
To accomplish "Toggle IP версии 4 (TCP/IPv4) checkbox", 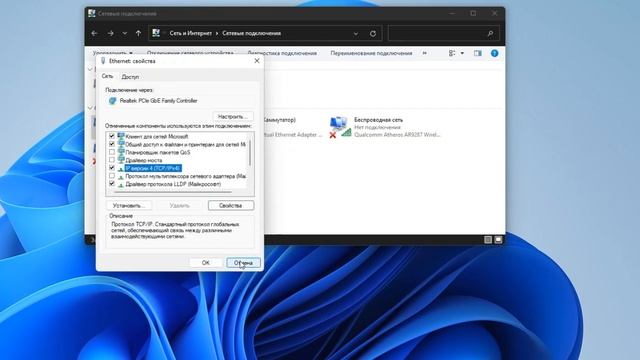I will pyautogui.click(x=112, y=168).
